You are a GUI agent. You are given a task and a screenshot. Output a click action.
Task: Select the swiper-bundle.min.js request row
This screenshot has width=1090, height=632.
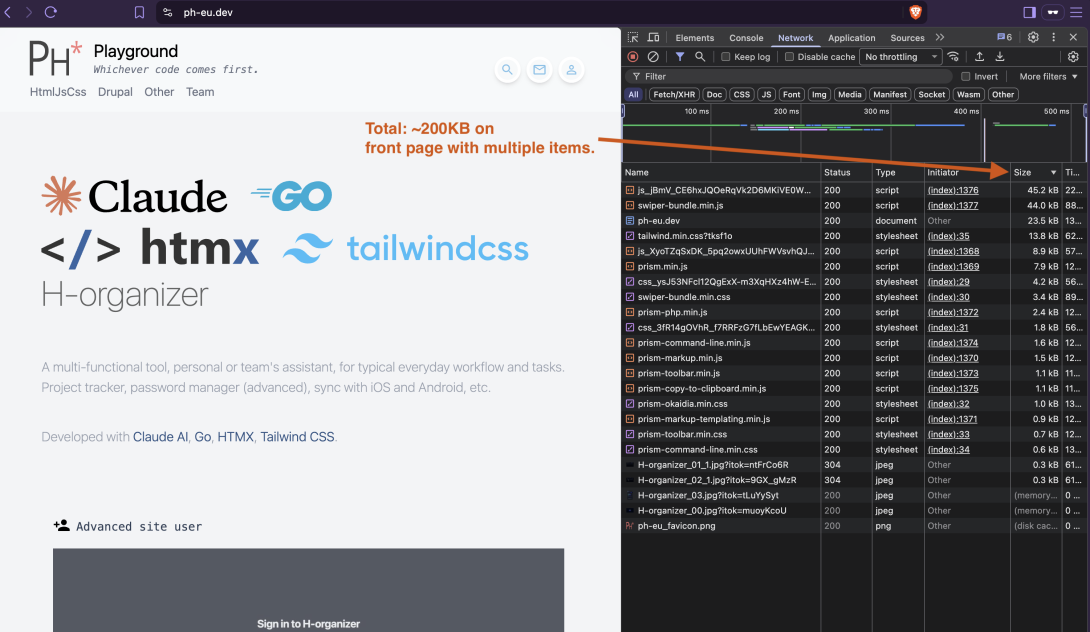[x=855, y=205]
